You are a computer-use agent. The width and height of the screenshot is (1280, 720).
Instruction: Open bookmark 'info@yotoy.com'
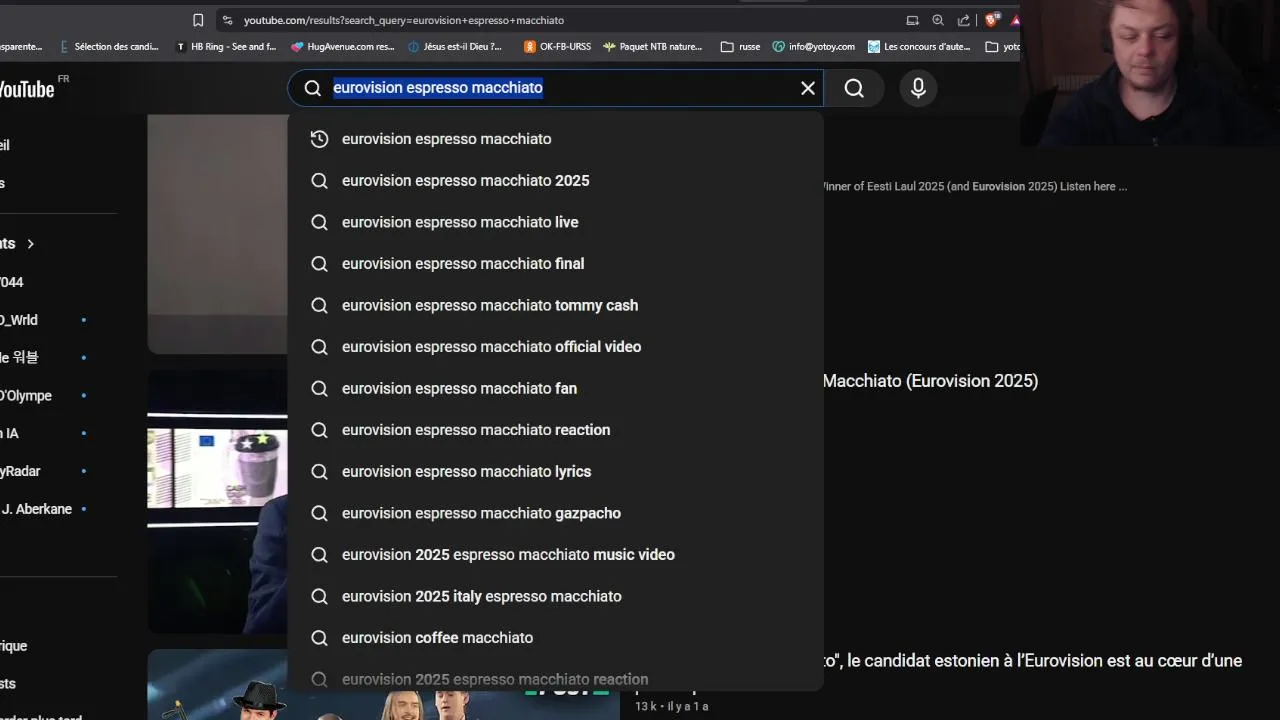813,46
